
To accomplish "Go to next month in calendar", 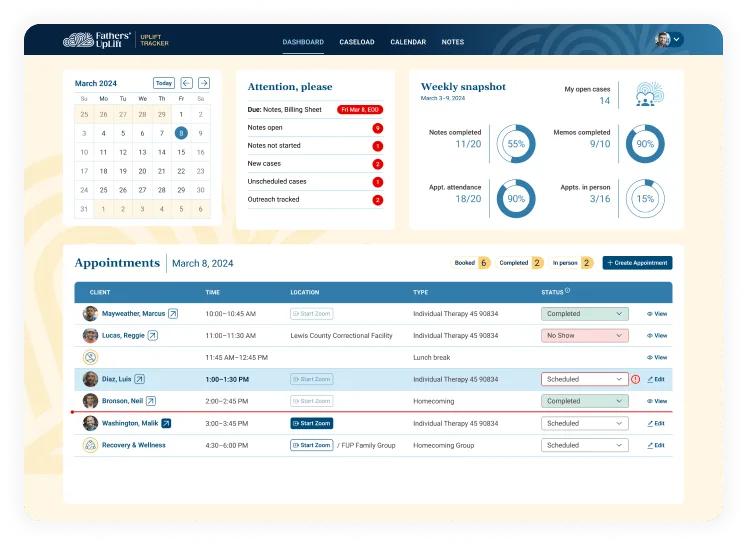I will coord(204,83).
